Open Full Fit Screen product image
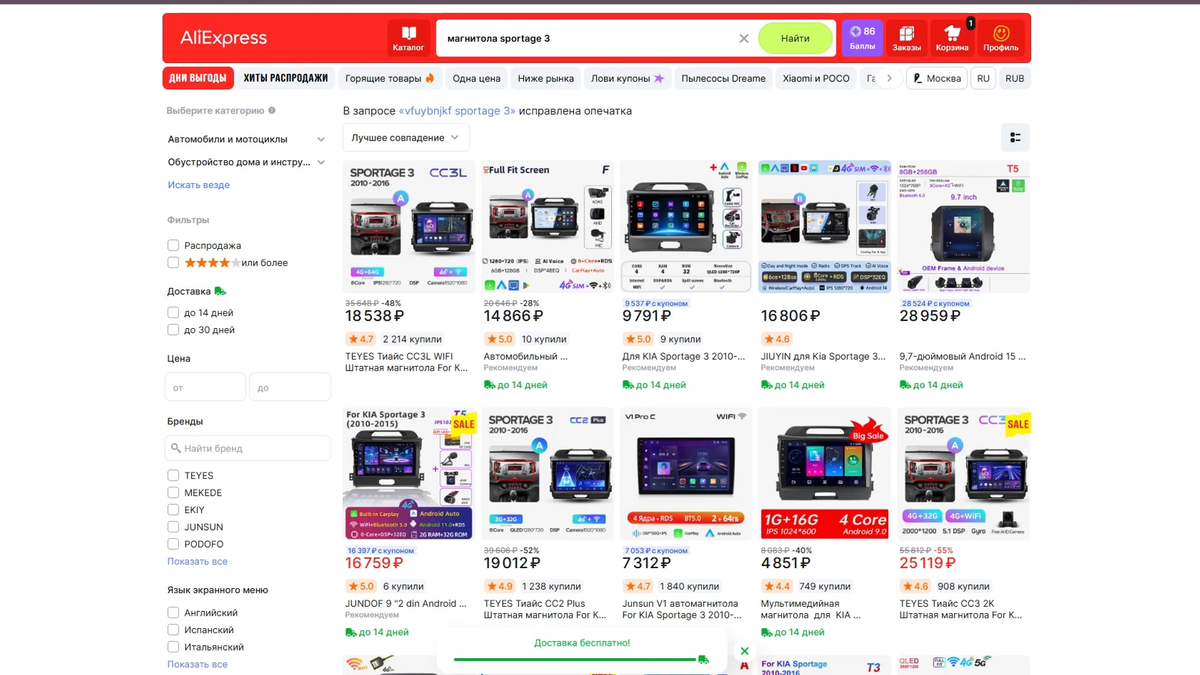The height and width of the screenshot is (675, 1200). click(547, 226)
